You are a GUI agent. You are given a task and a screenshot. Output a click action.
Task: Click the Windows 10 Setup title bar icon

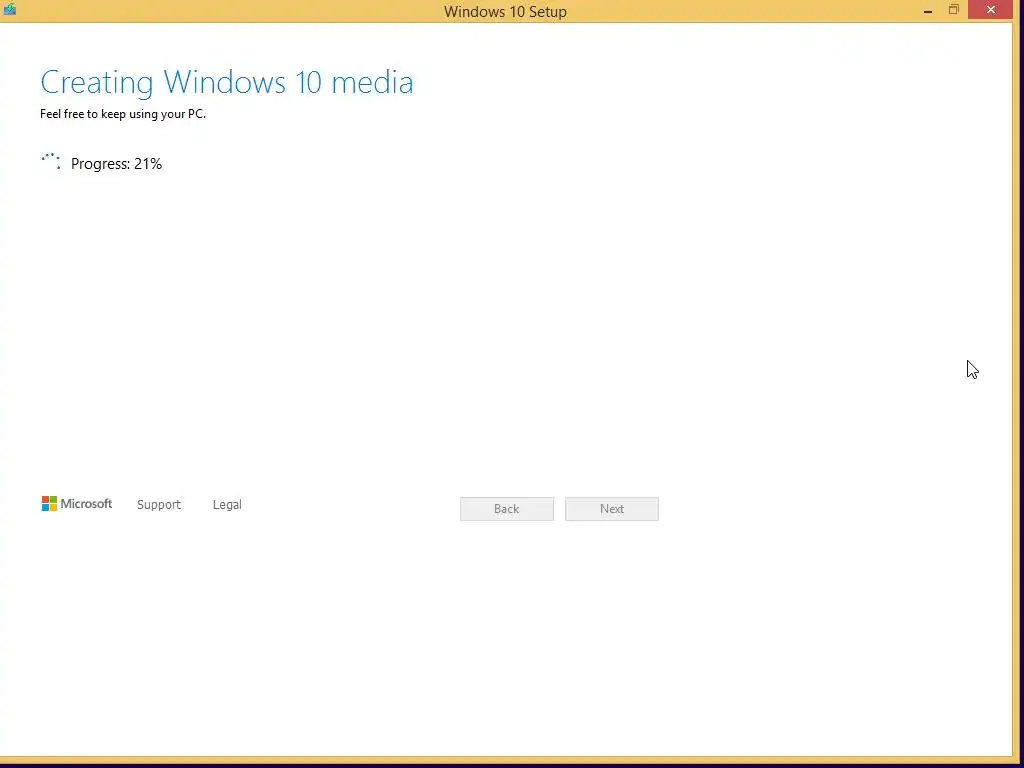click(x=10, y=9)
